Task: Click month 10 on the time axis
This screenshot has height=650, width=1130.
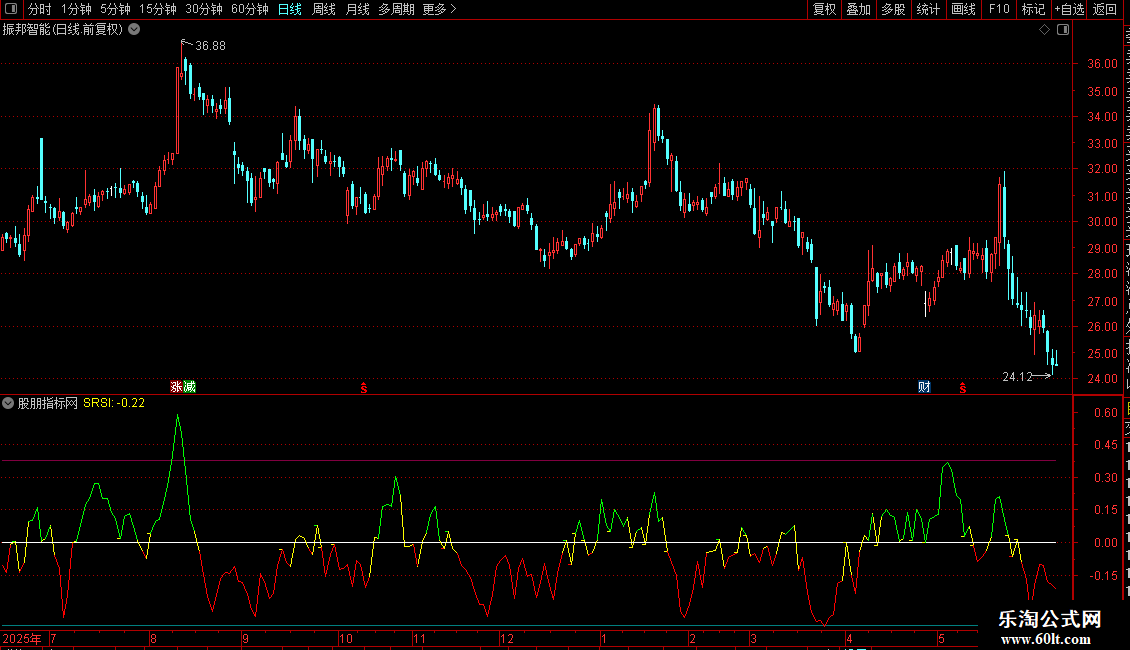Action: click(346, 638)
